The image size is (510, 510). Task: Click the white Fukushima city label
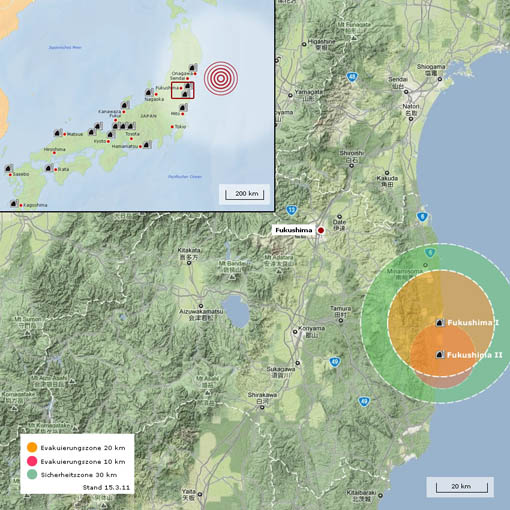point(293,230)
